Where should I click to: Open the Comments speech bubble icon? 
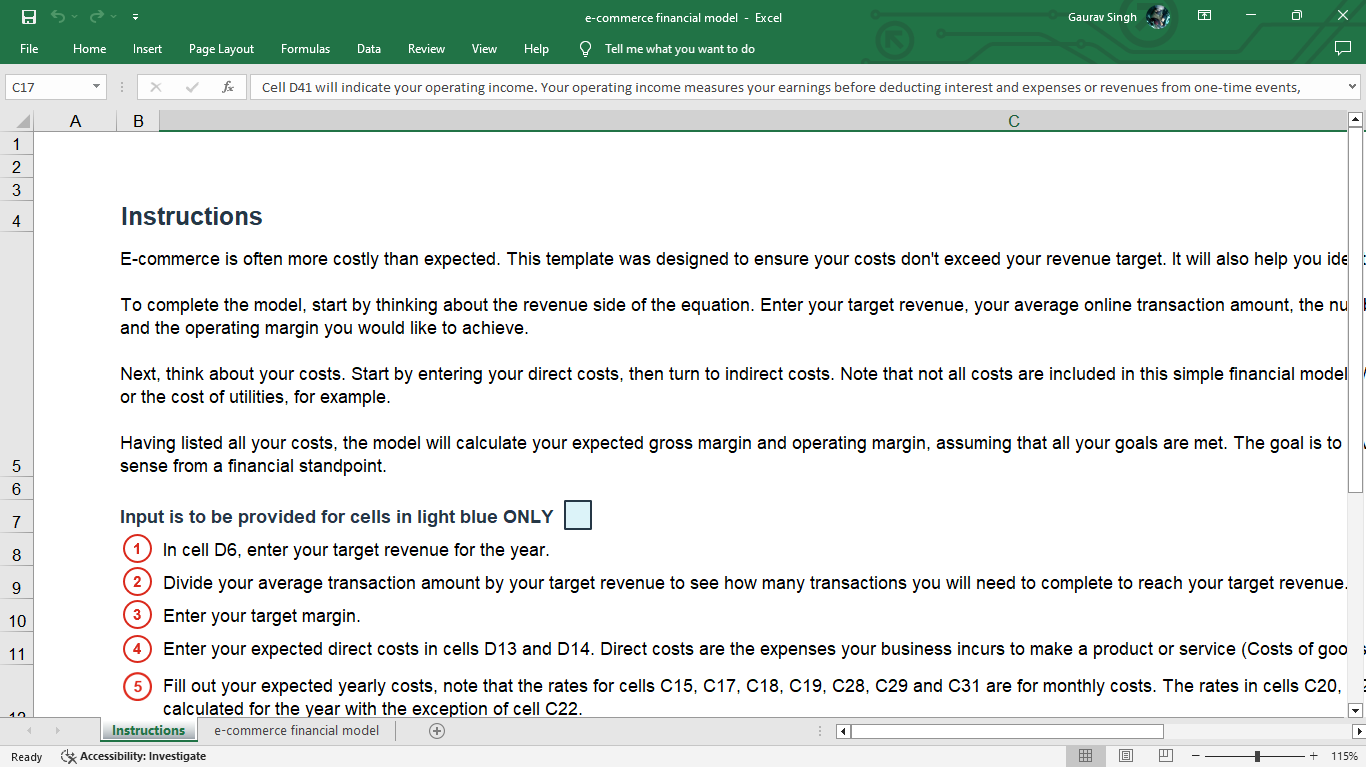[1342, 49]
